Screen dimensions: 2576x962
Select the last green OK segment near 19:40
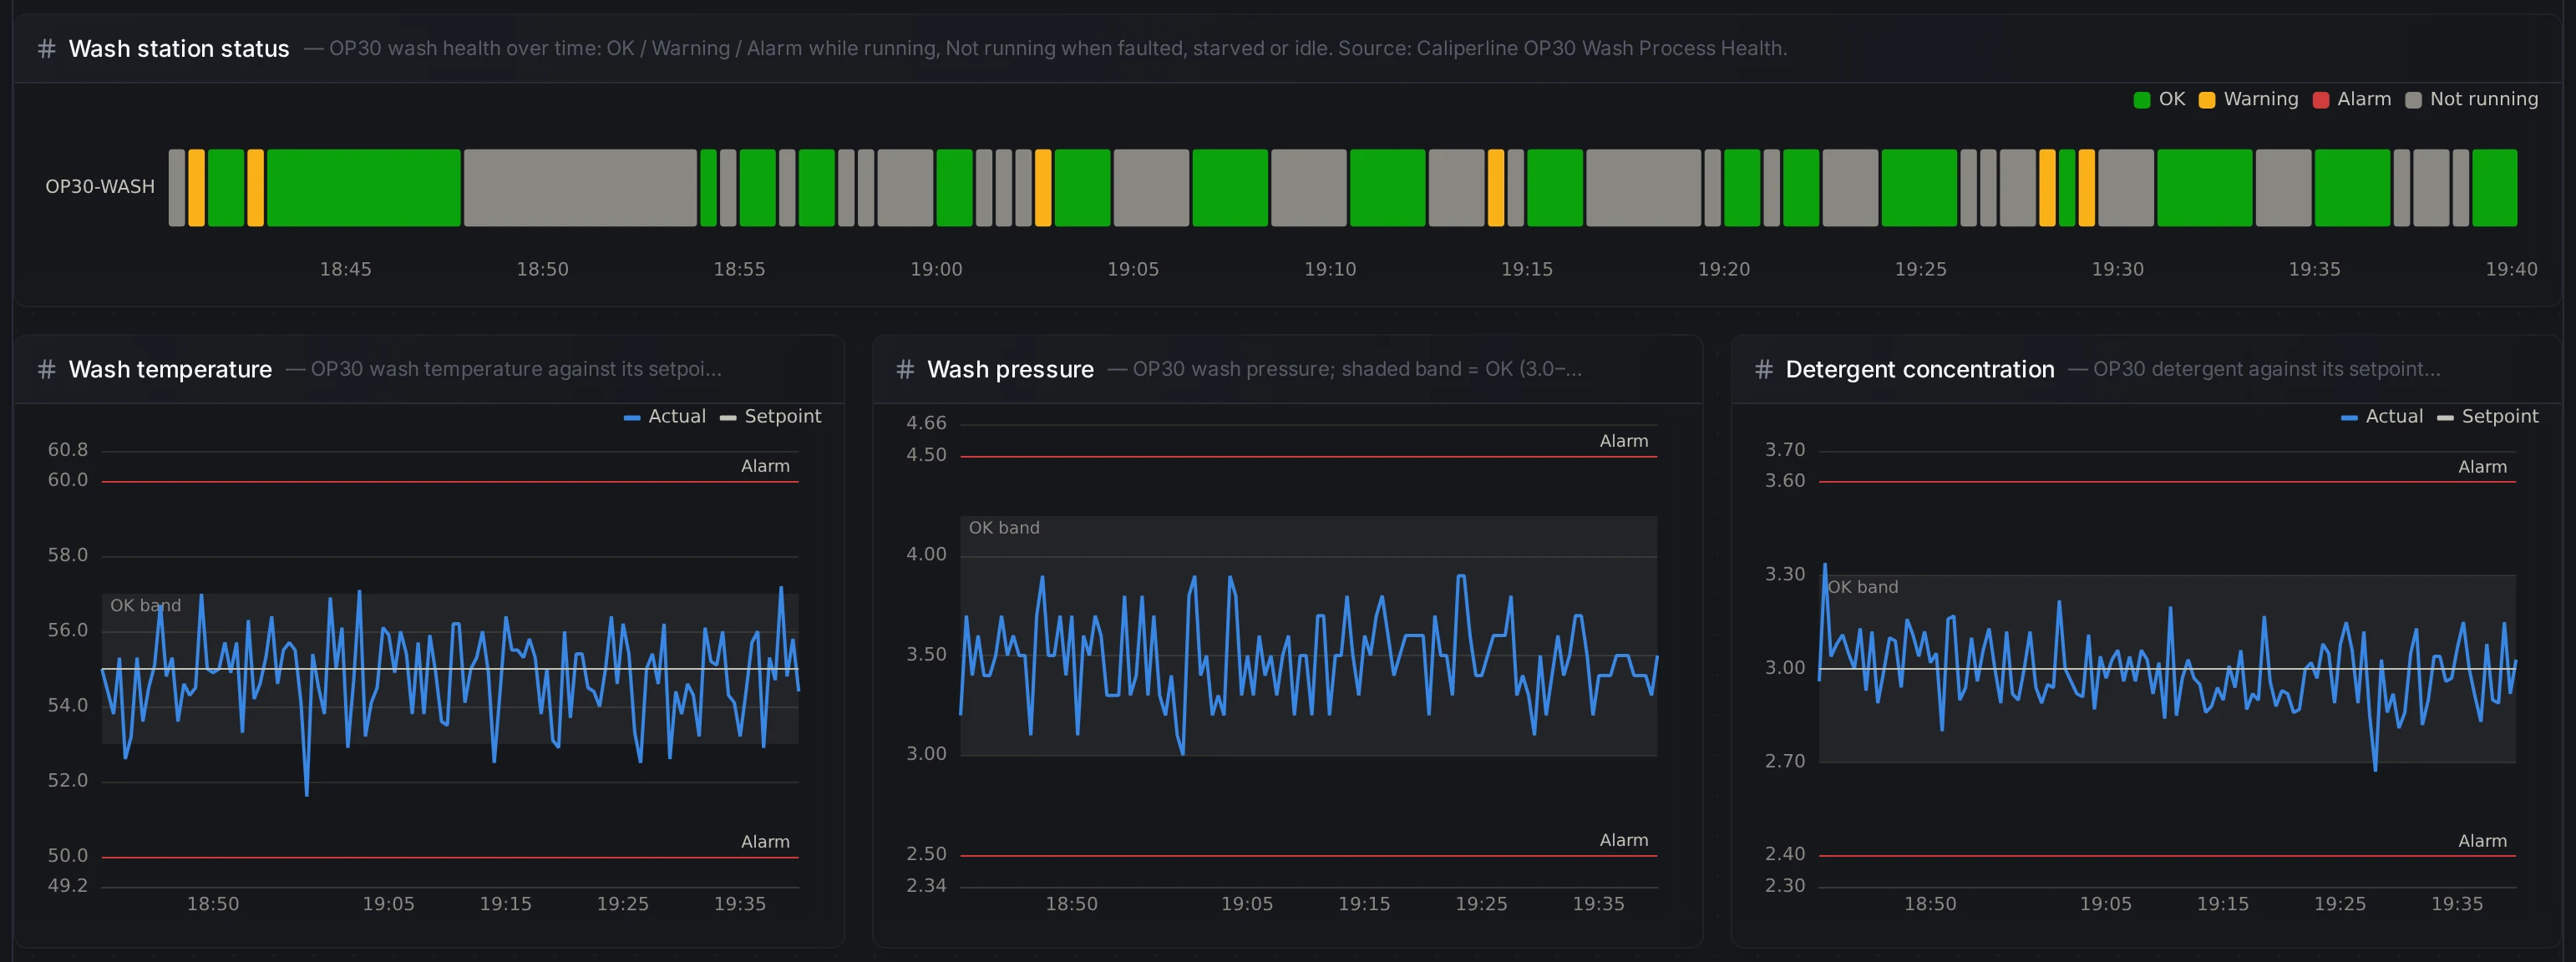2494,188
